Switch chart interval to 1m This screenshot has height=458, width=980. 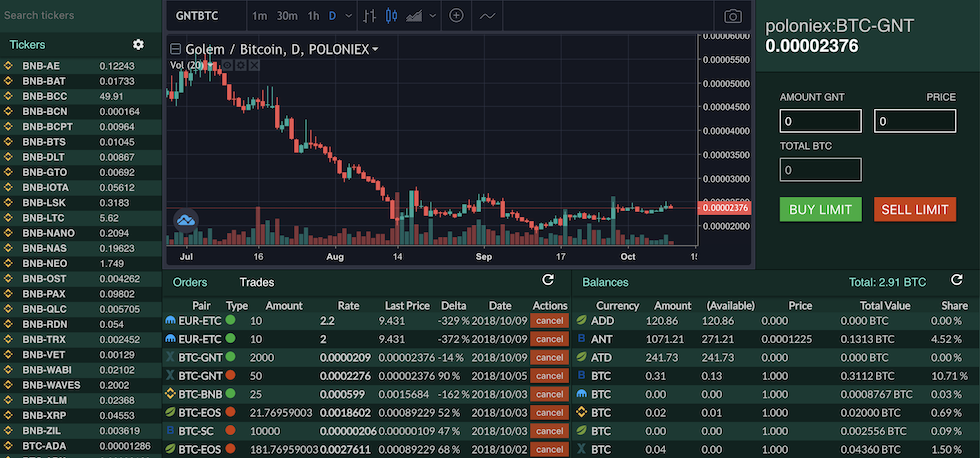(260, 16)
